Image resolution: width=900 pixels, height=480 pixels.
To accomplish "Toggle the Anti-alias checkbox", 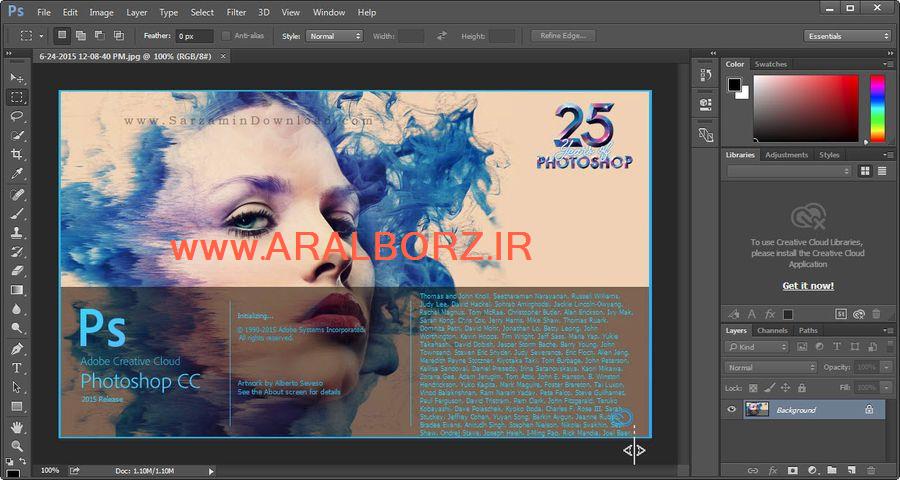I will pyautogui.click(x=226, y=36).
